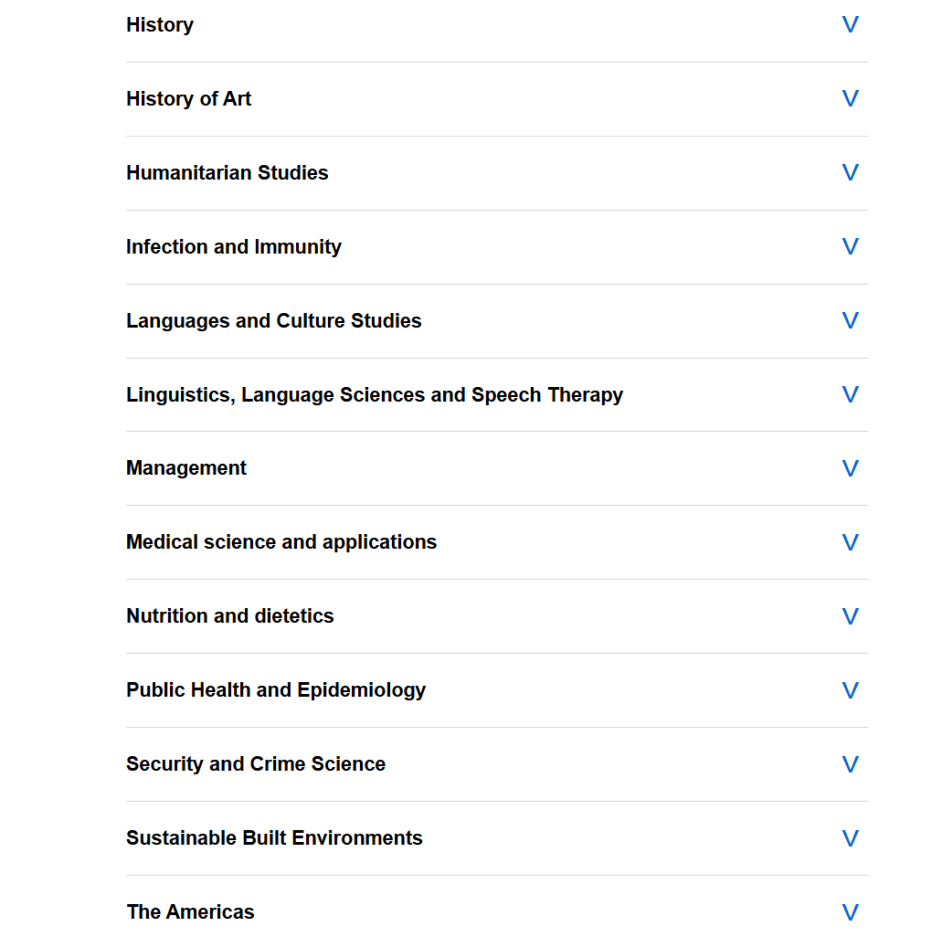Select the History of Art heading
Screen dimensions: 925x941
[188, 99]
